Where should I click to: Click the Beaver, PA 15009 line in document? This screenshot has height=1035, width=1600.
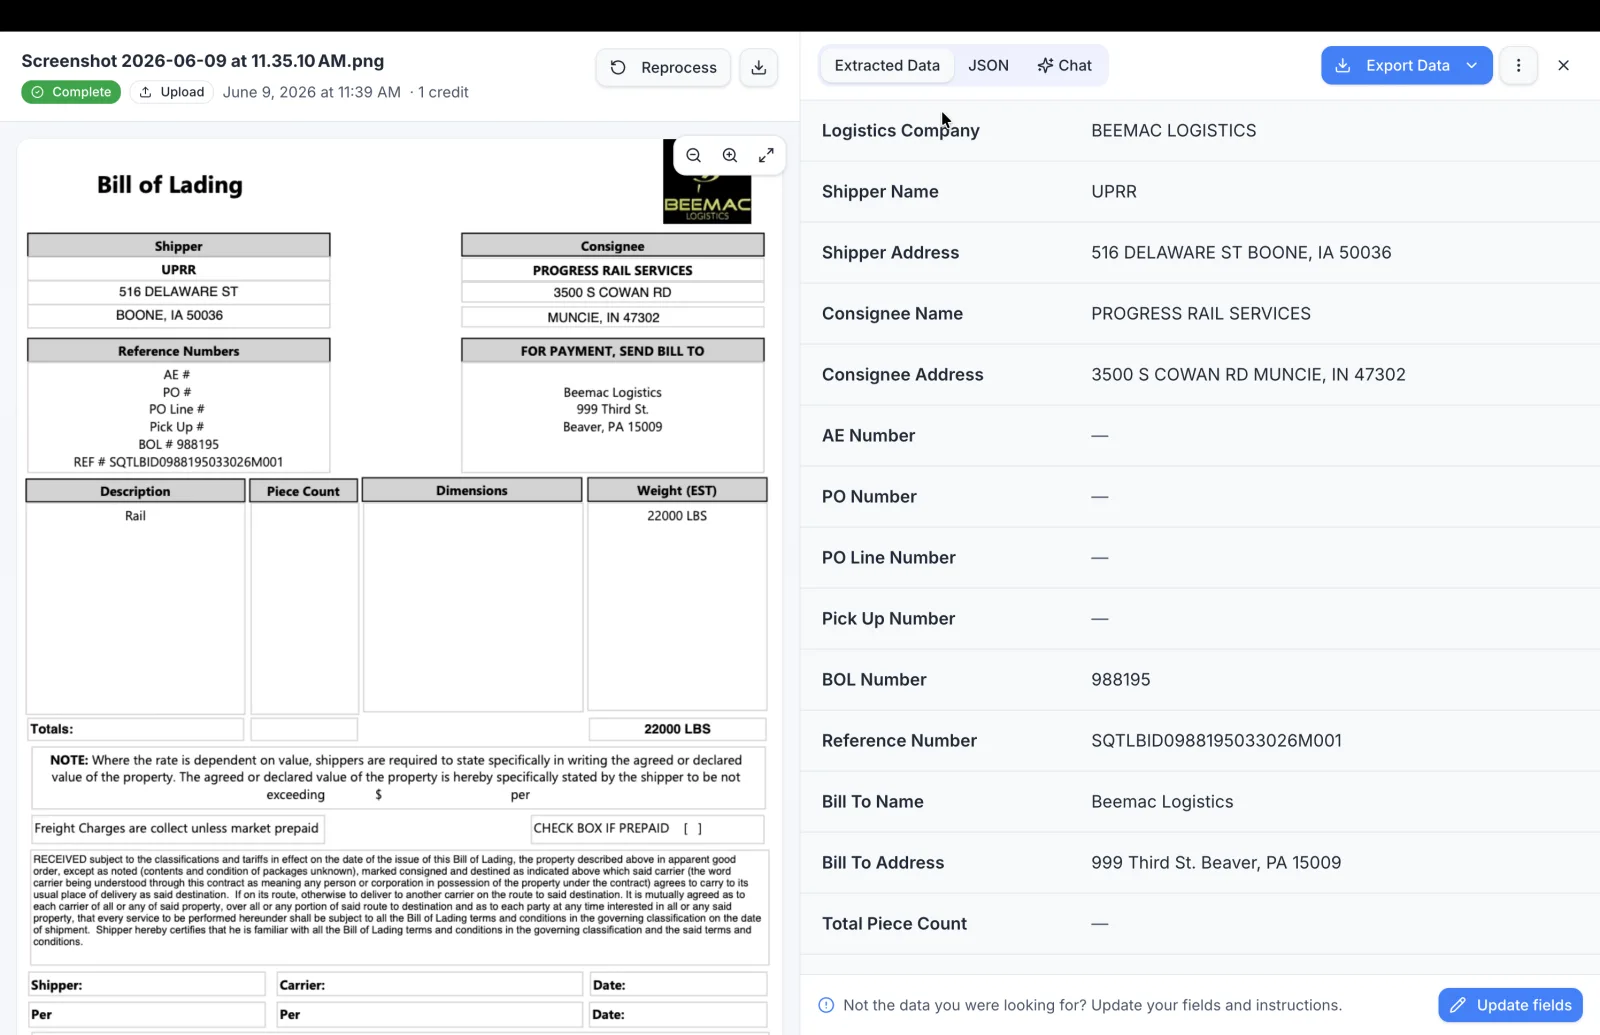click(x=612, y=427)
